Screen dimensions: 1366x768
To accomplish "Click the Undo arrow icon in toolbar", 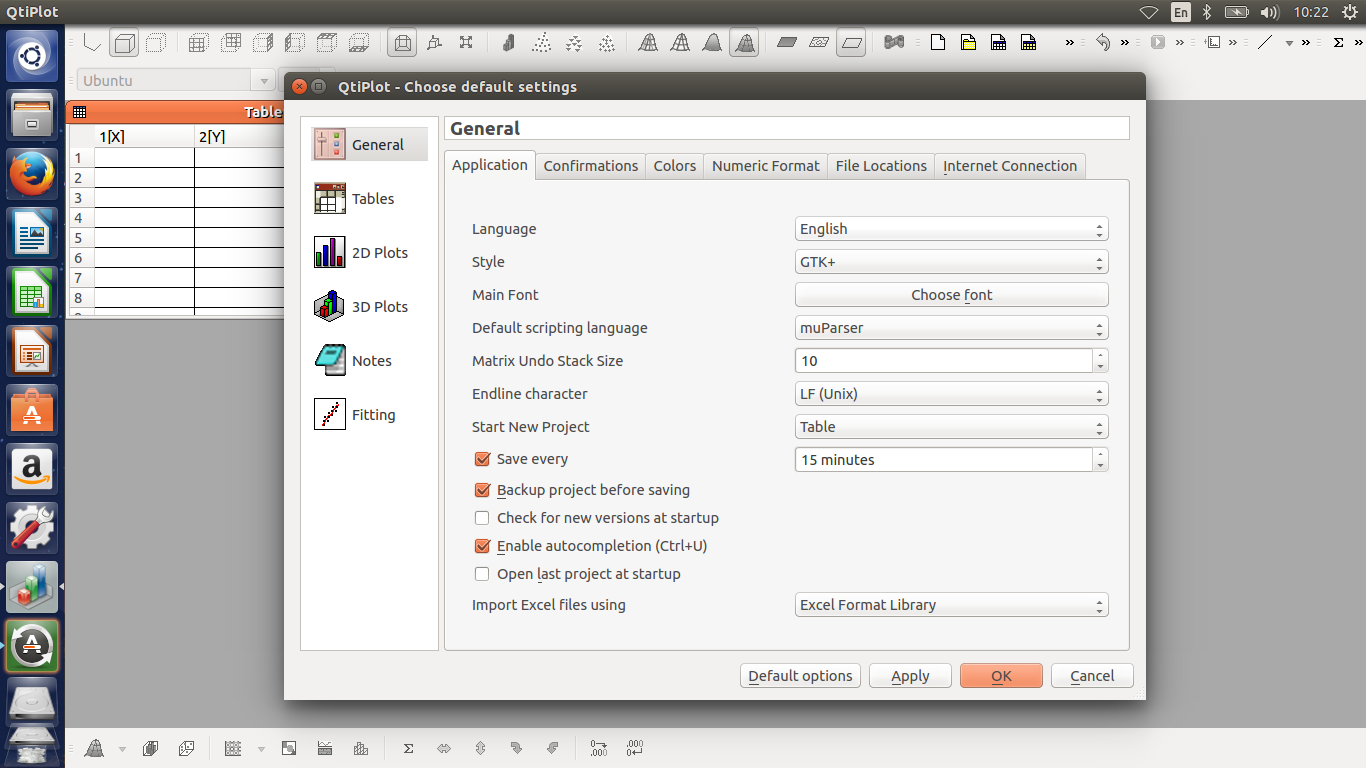I will pyautogui.click(x=1102, y=43).
